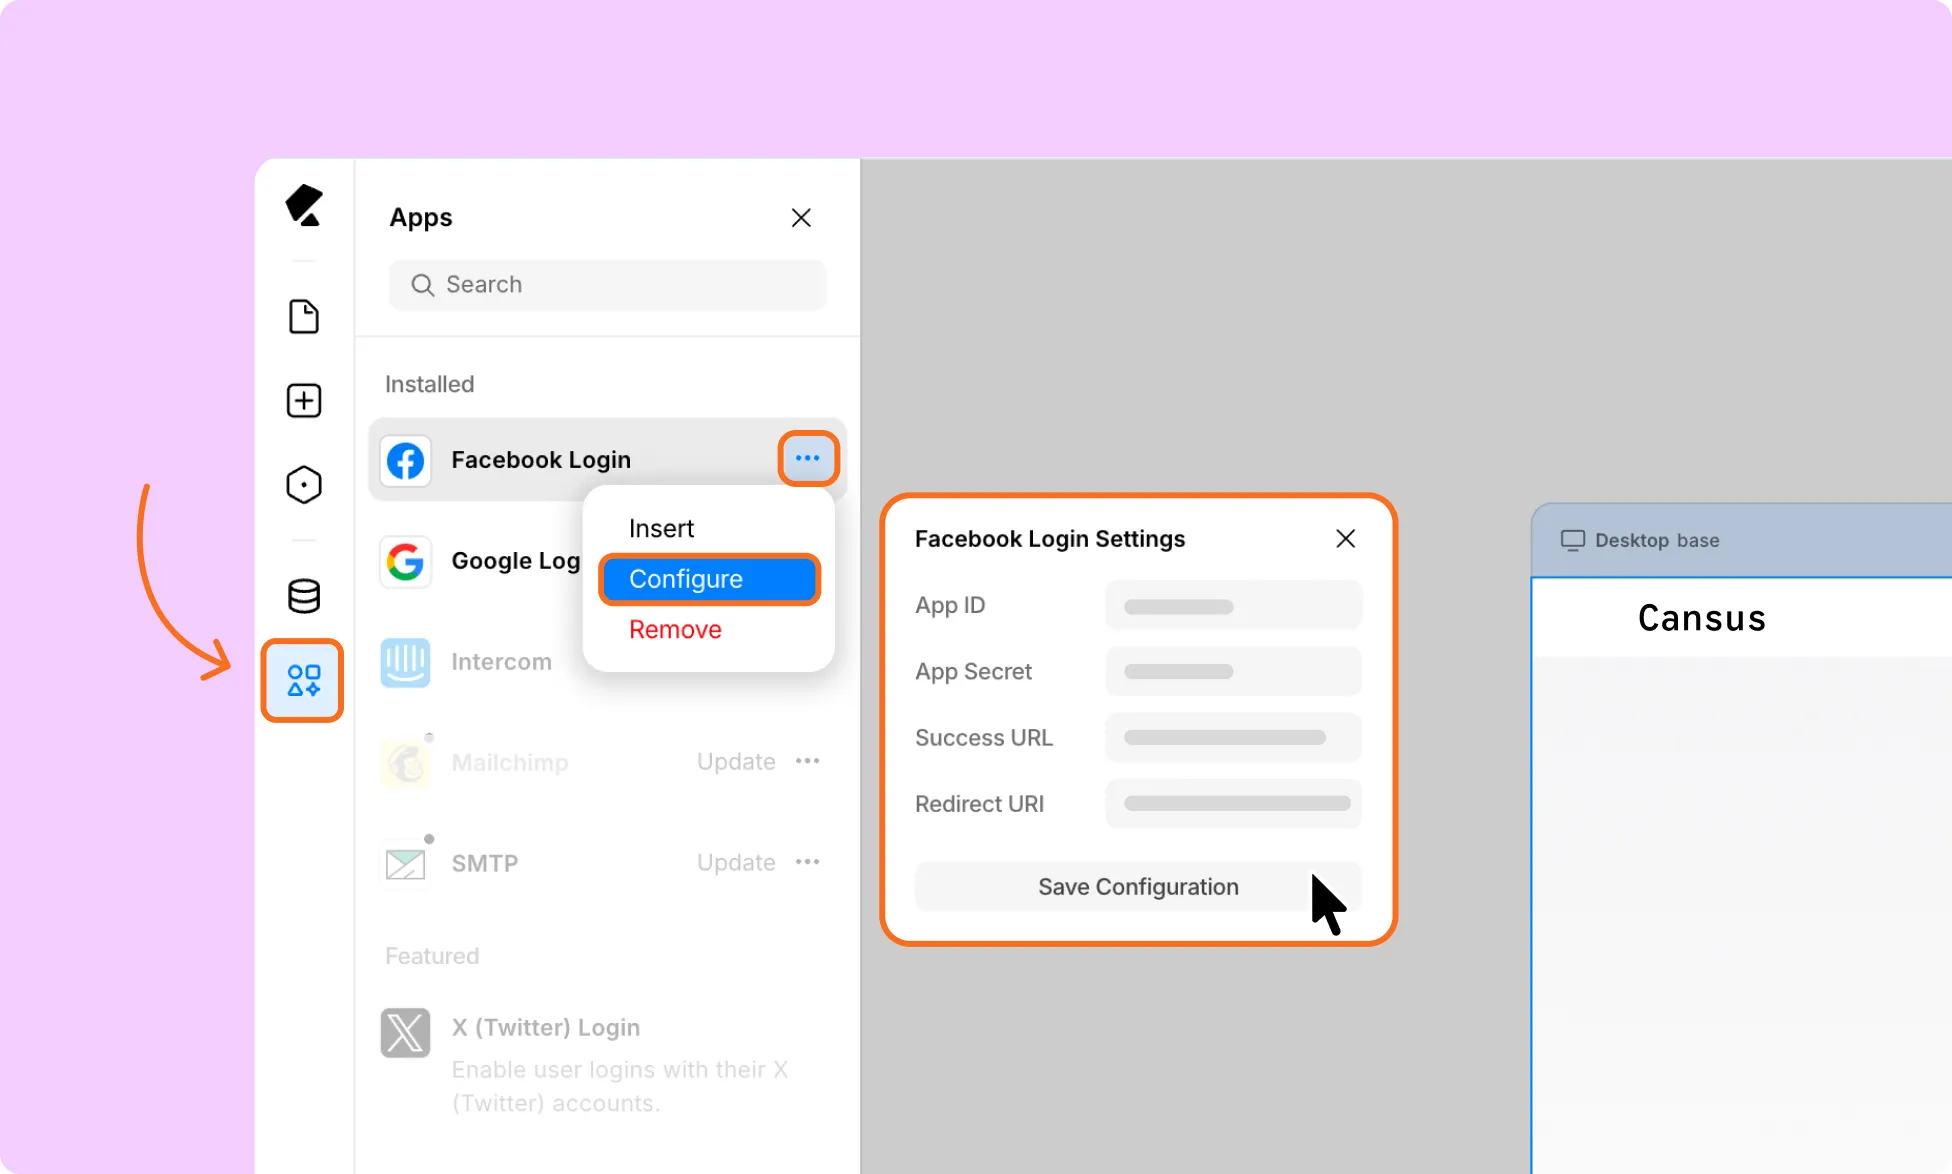1952x1174 pixels.
Task: Click the magnifier icon in the Search field
Action: click(x=423, y=285)
